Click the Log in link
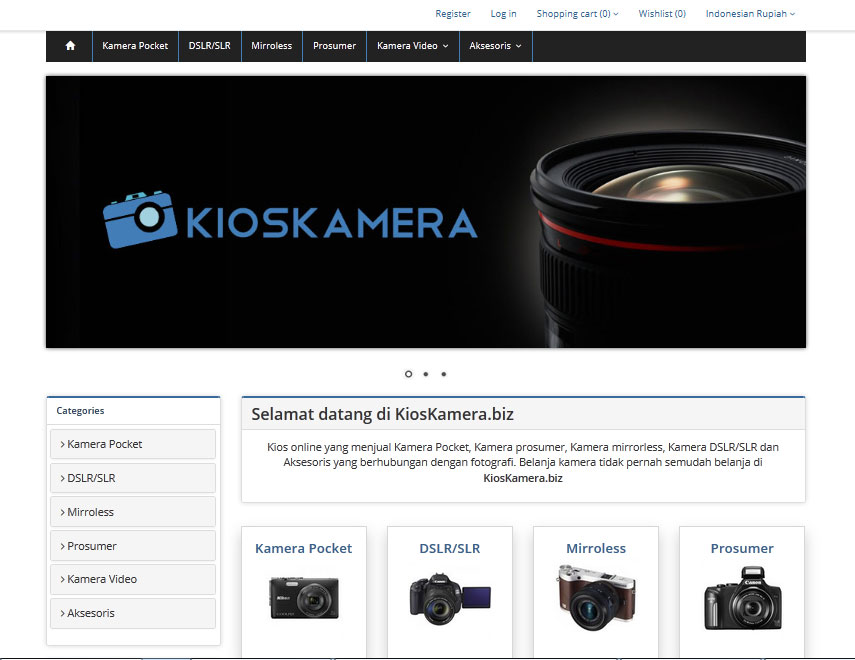 [x=503, y=14]
